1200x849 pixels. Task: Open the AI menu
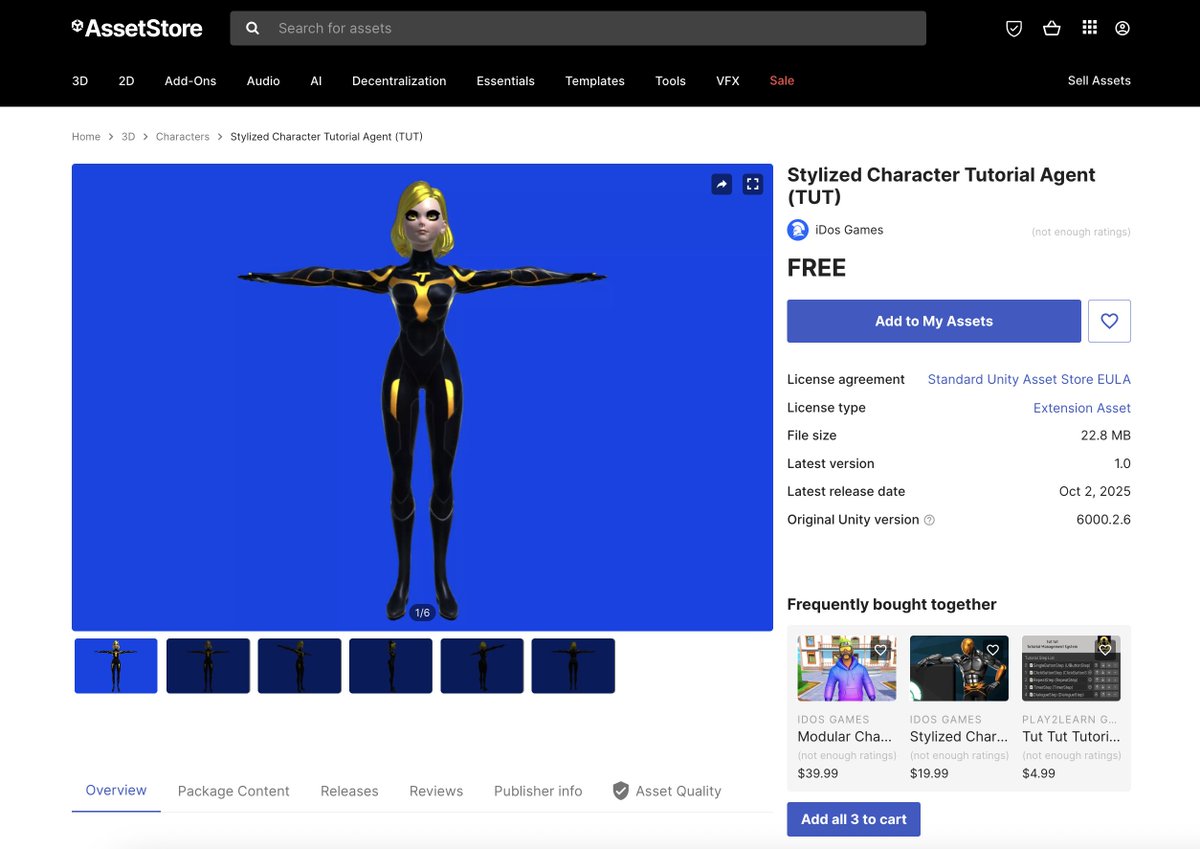point(316,81)
